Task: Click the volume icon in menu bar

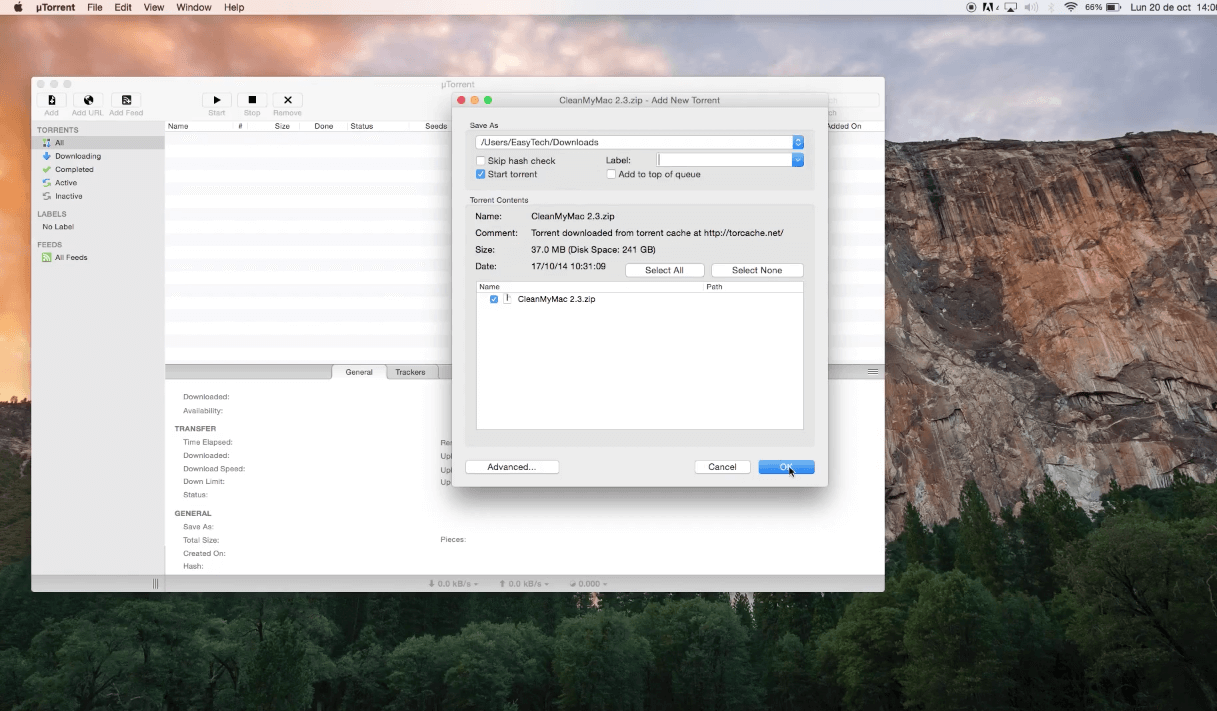Action: [1029, 7]
